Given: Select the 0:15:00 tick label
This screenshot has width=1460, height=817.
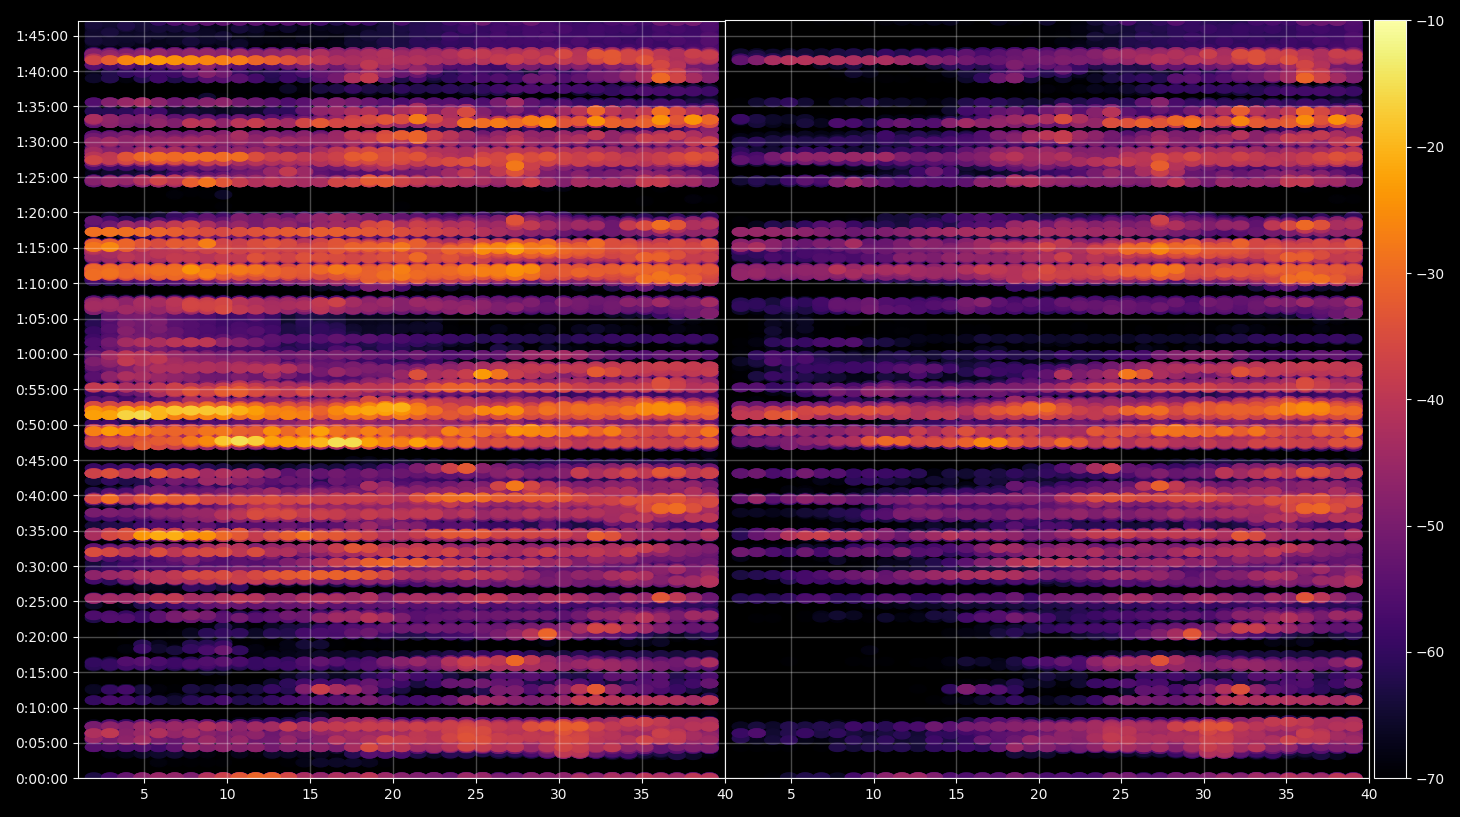Looking at the screenshot, I should tap(42, 673).
